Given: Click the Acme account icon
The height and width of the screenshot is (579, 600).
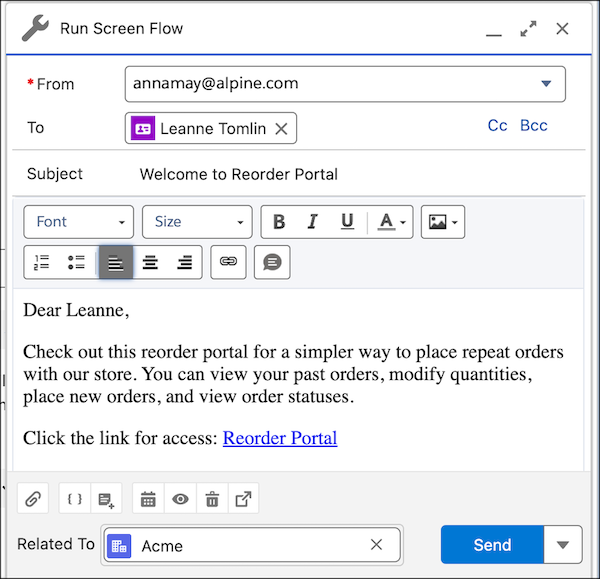Looking at the screenshot, I should [x=119, y=546].
